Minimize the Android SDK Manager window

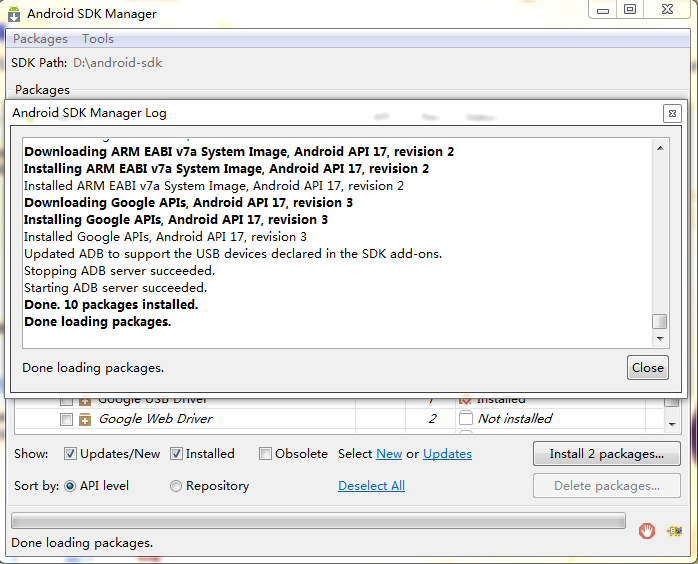603,10
